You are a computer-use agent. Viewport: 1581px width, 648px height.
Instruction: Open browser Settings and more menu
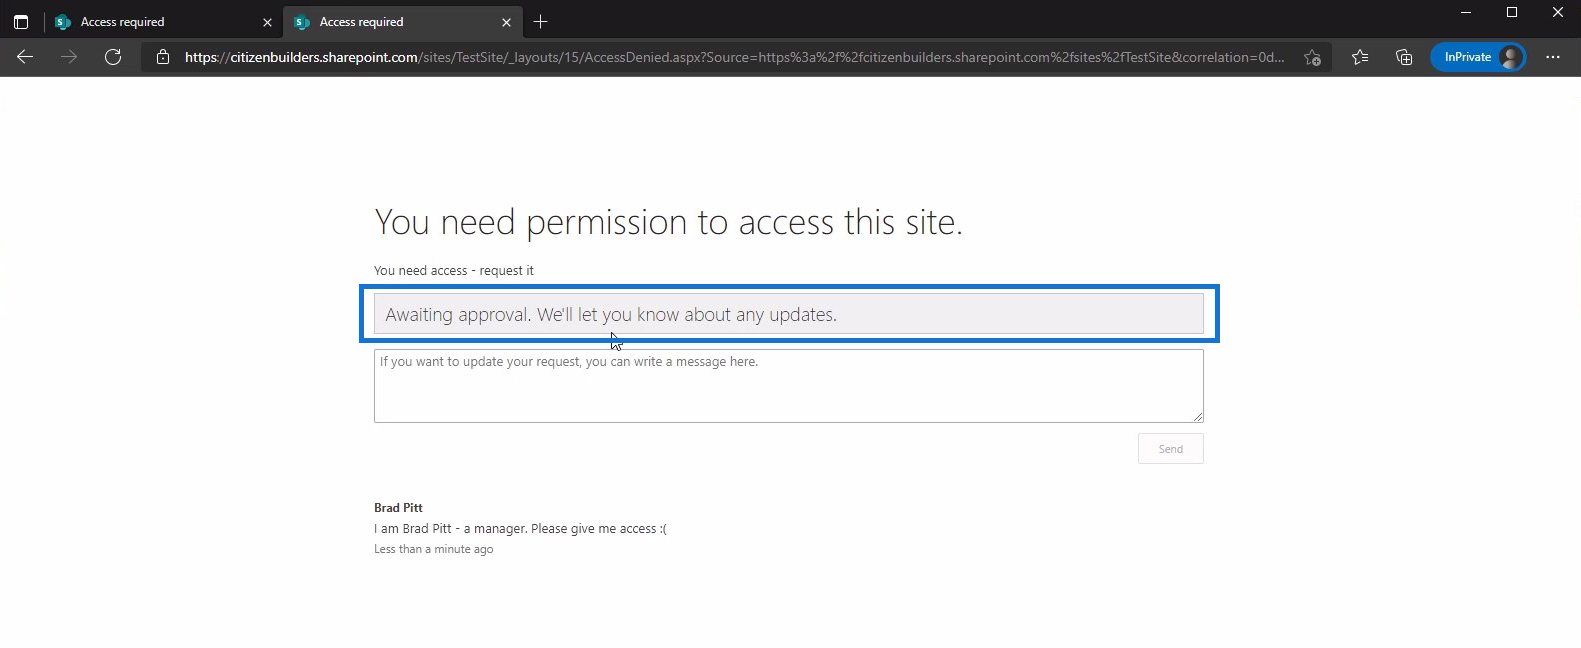tap(1552, 57)
